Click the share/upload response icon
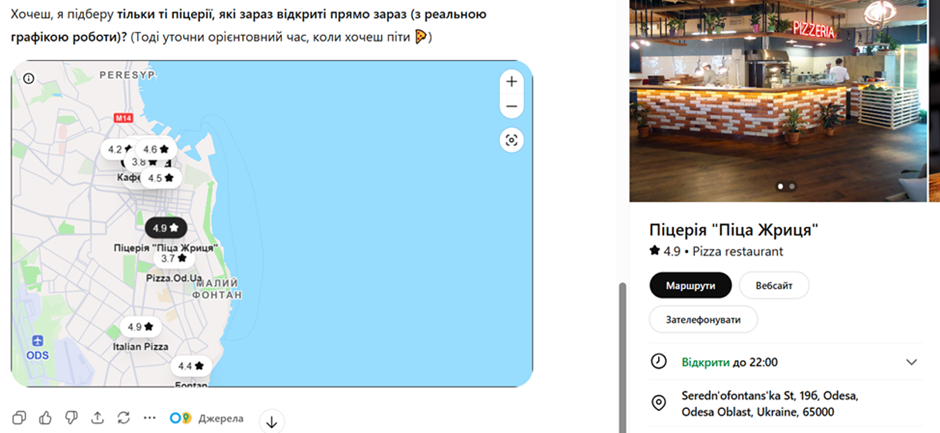940x433 pixels. tap(97, 417)
